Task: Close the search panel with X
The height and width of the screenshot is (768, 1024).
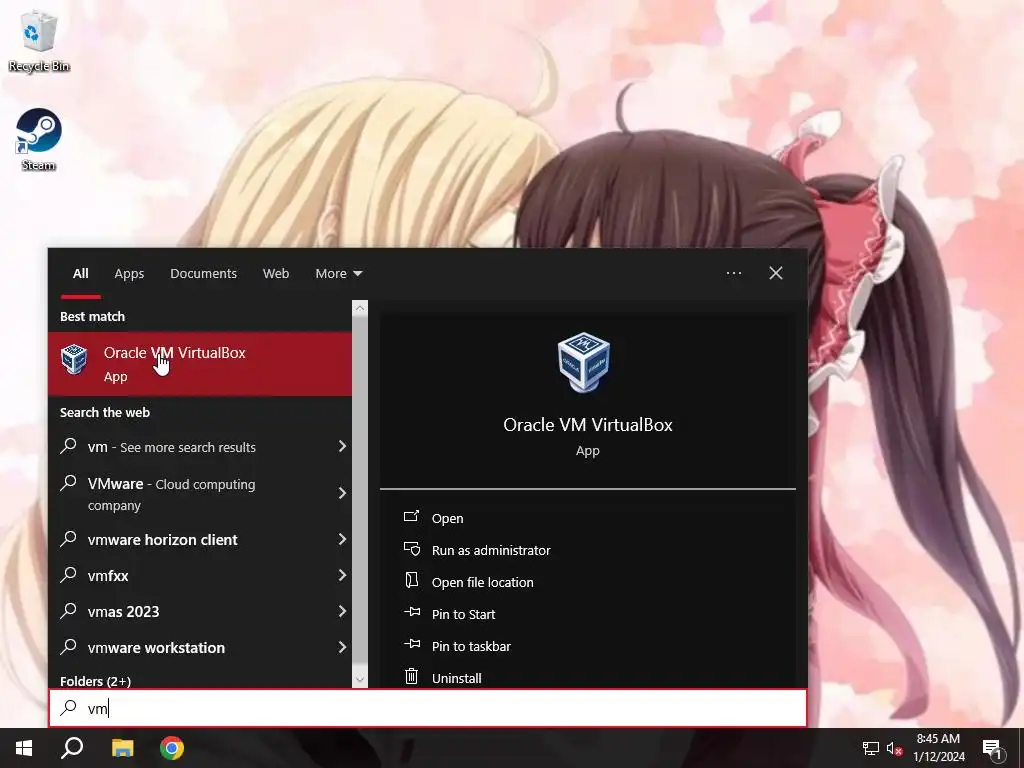Action: [x=776, y=273]
